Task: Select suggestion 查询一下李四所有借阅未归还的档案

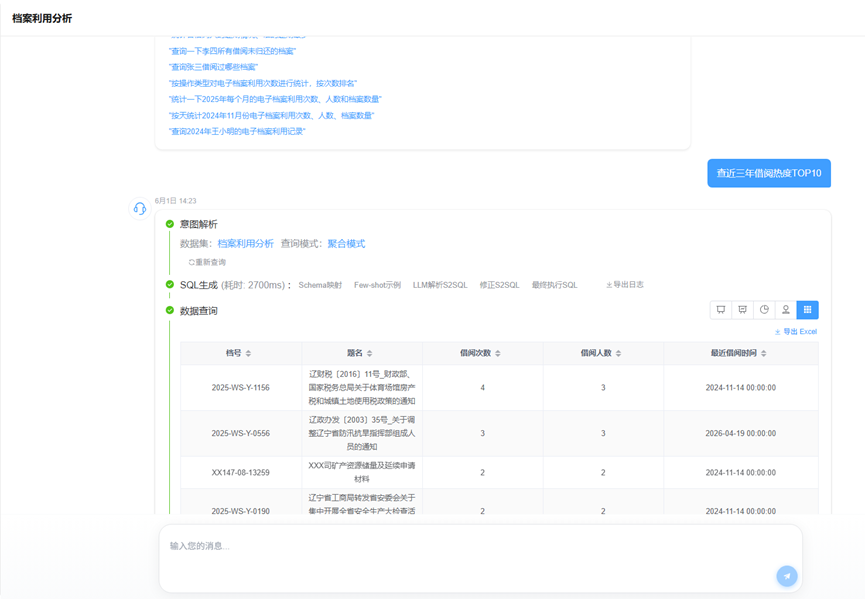Action: (232, 51)
